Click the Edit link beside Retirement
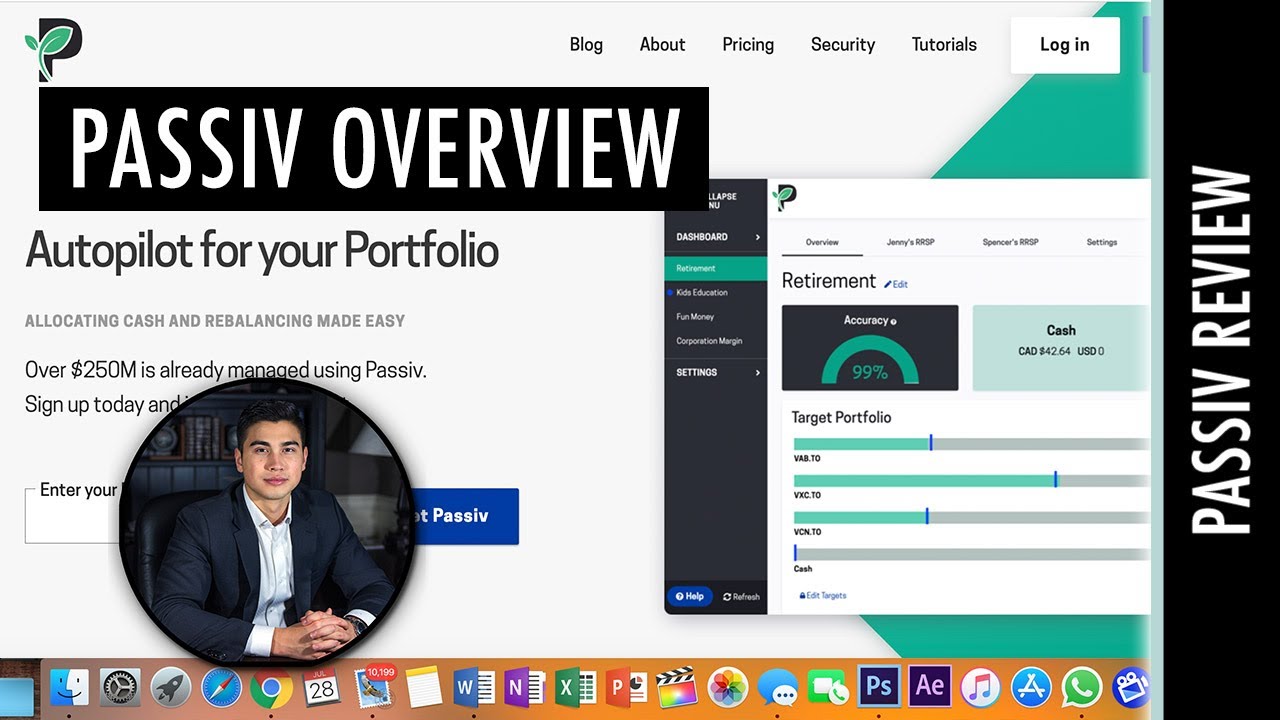 click(x=896, y=284)
